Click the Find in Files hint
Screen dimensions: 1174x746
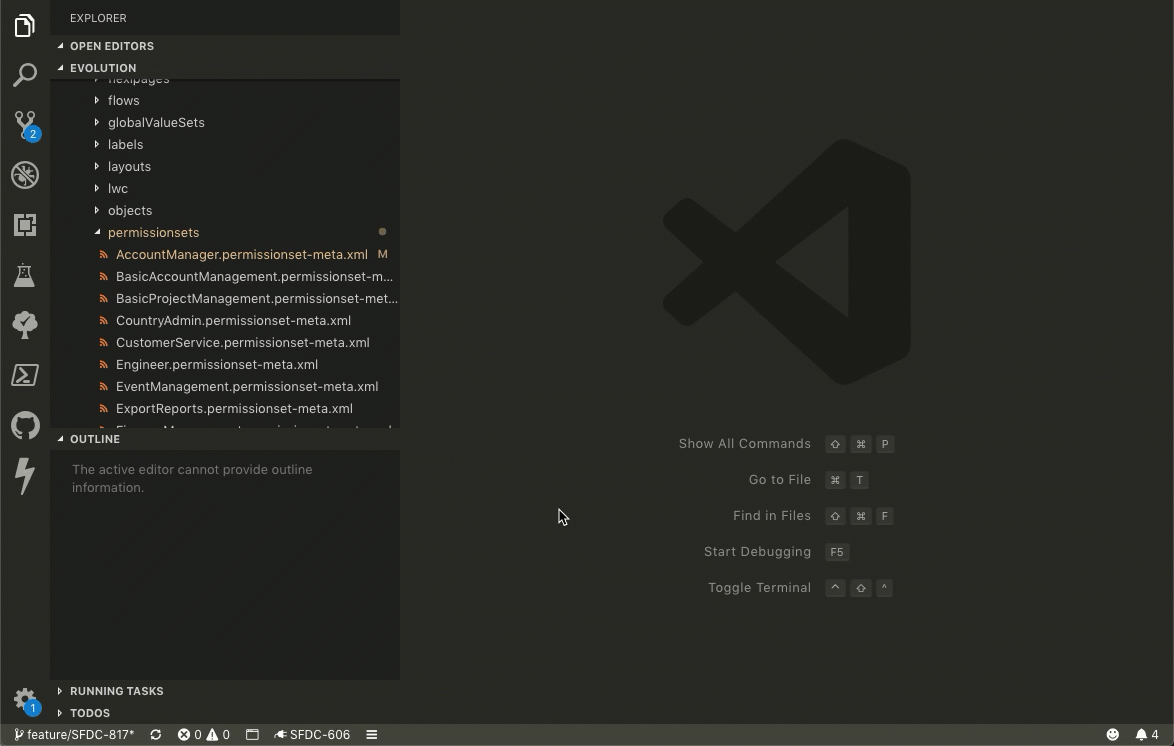pyautogui.click(x=771, y=516)
